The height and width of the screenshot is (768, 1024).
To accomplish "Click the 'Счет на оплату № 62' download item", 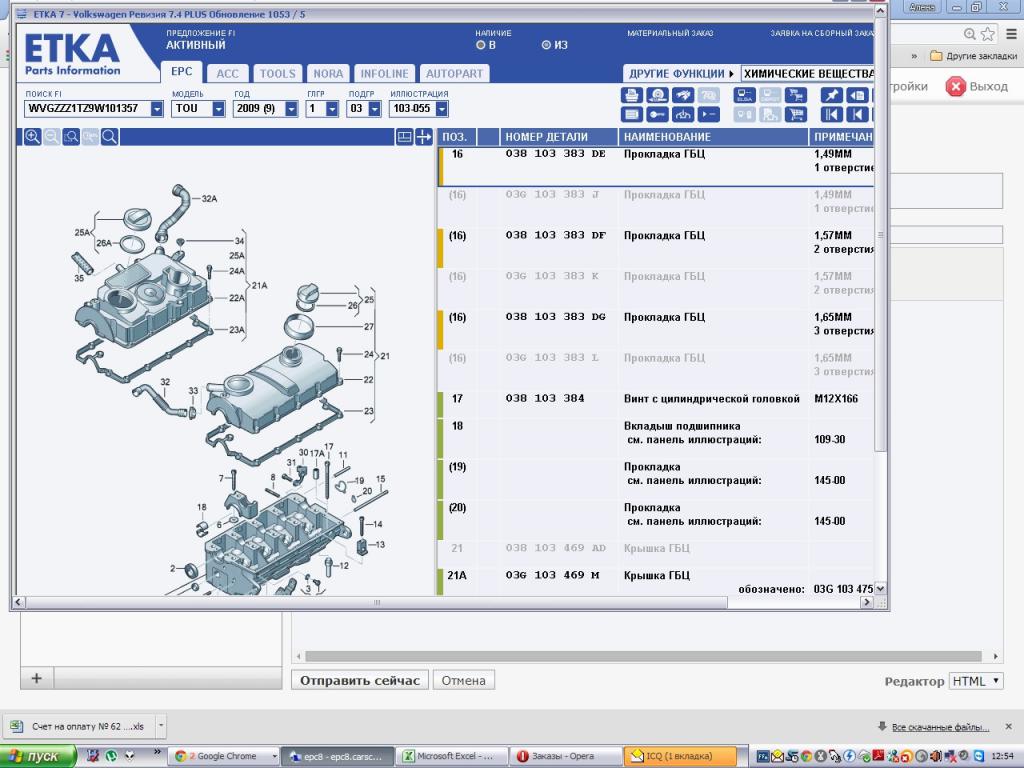I will [80, 726].
